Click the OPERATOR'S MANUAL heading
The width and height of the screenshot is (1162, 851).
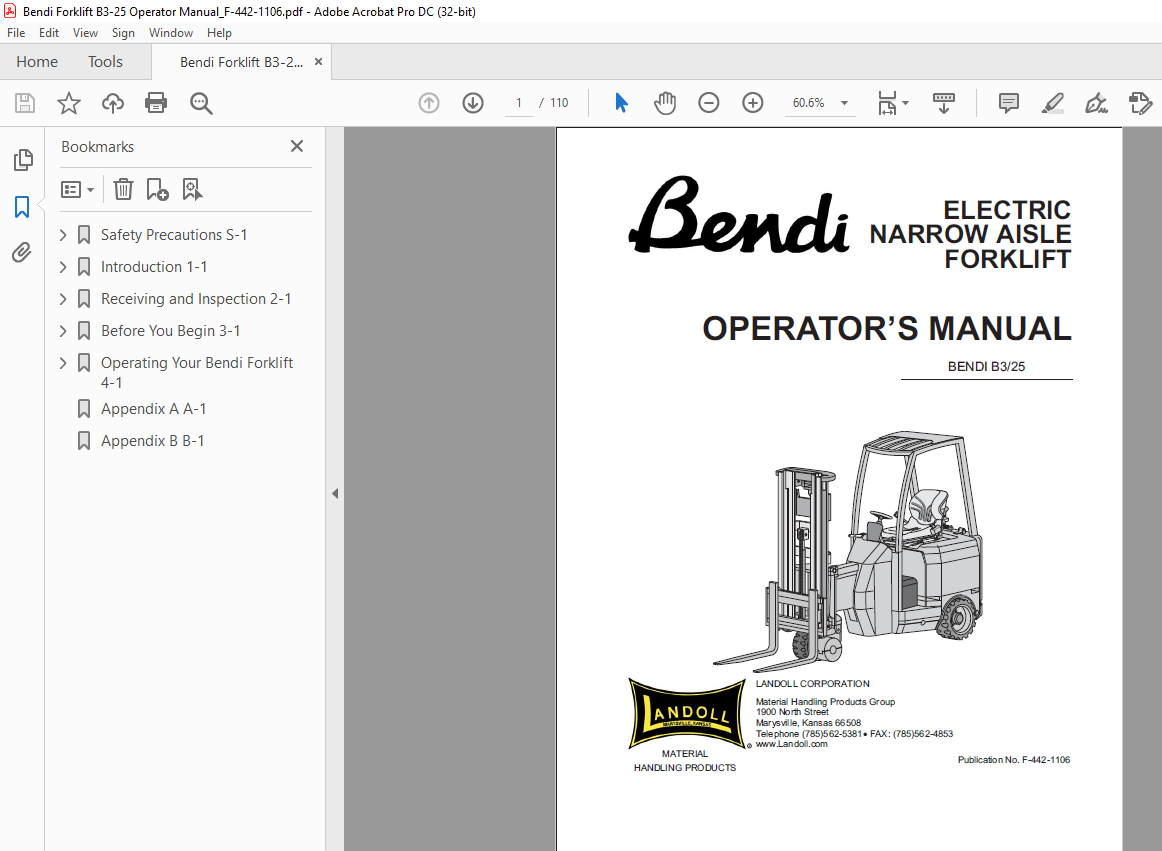pyautogui.click(x=886, y=328)
